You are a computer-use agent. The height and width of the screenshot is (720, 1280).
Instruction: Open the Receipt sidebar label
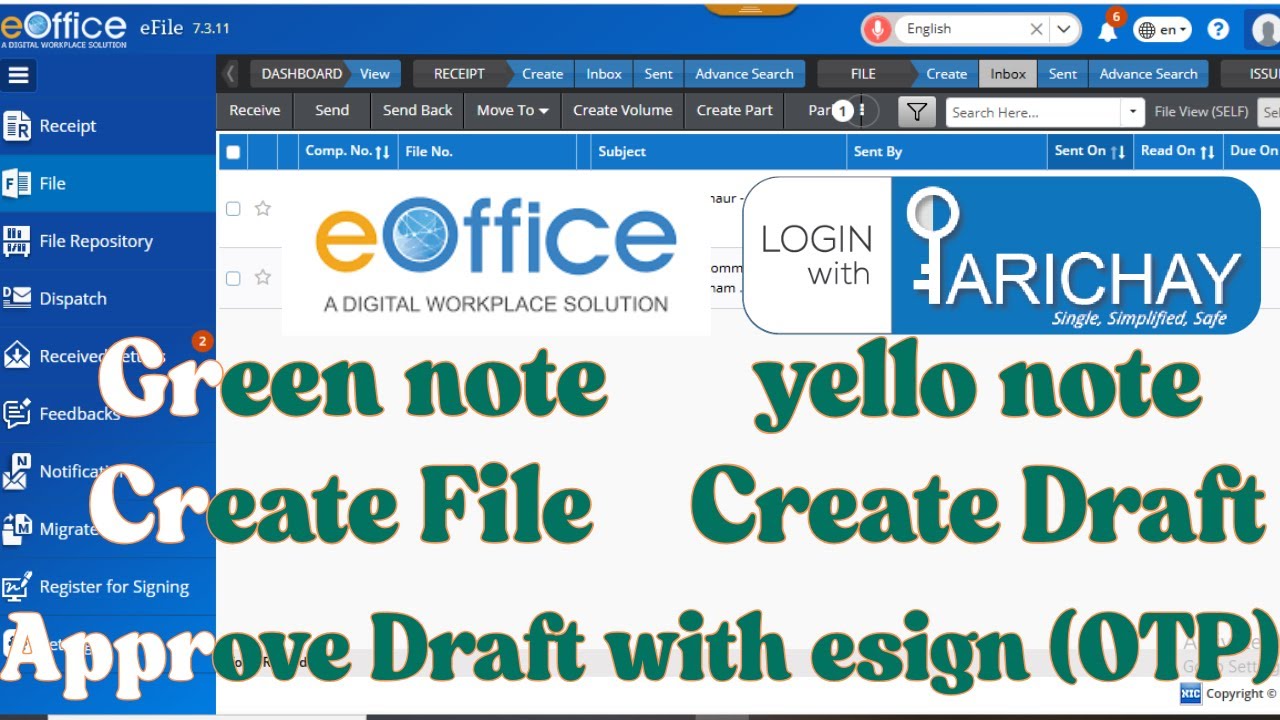[x=68, y=126]
